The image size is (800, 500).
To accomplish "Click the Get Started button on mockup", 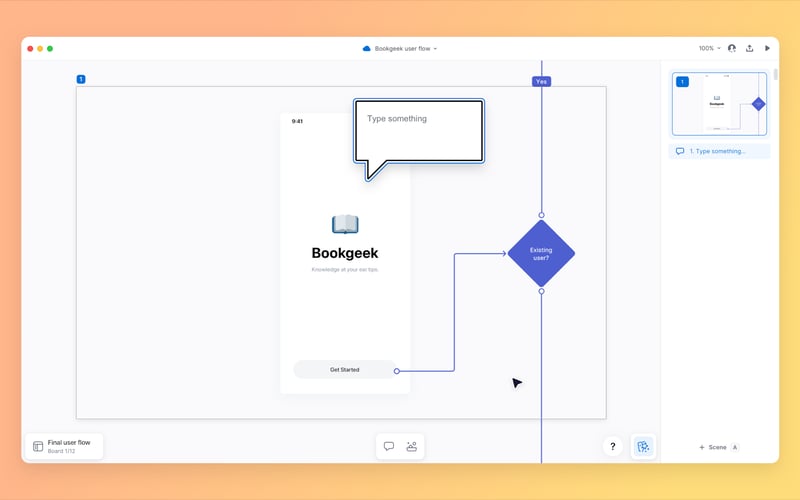I will tap(345, 370).
